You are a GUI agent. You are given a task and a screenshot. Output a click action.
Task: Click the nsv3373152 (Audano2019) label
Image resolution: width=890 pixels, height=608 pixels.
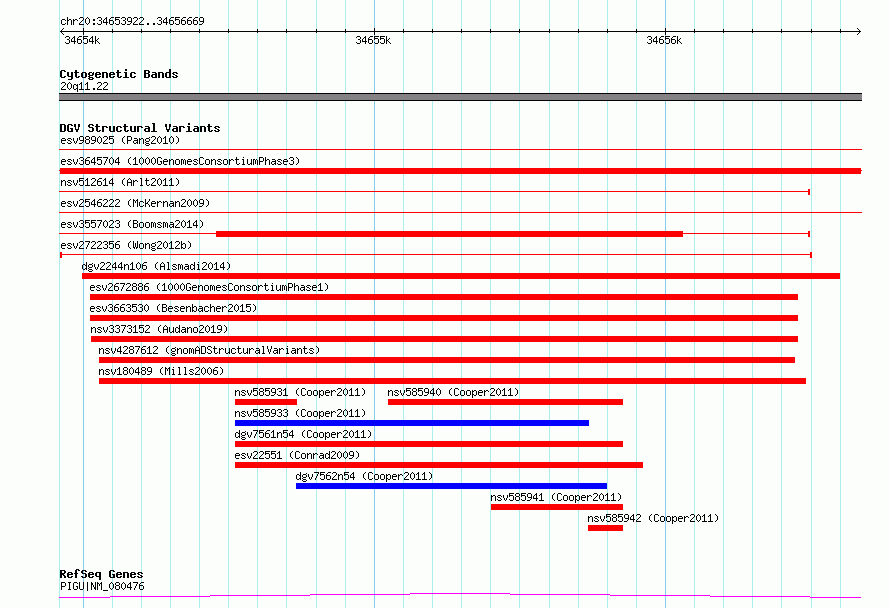coord(159,329)
